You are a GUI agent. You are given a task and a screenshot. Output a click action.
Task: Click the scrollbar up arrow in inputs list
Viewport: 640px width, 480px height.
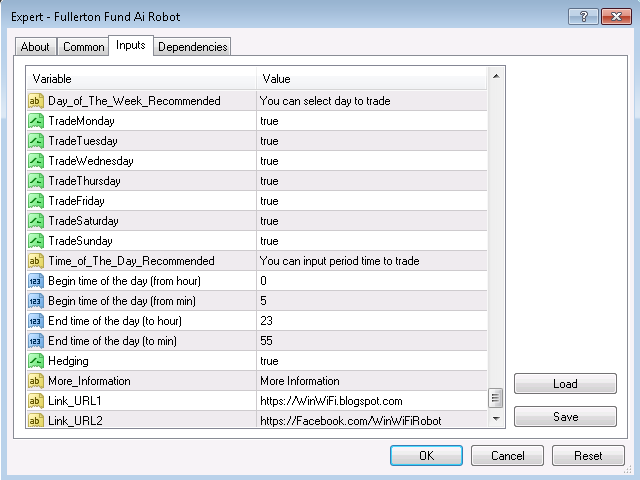pyautogui.click(x=496, y=76)
